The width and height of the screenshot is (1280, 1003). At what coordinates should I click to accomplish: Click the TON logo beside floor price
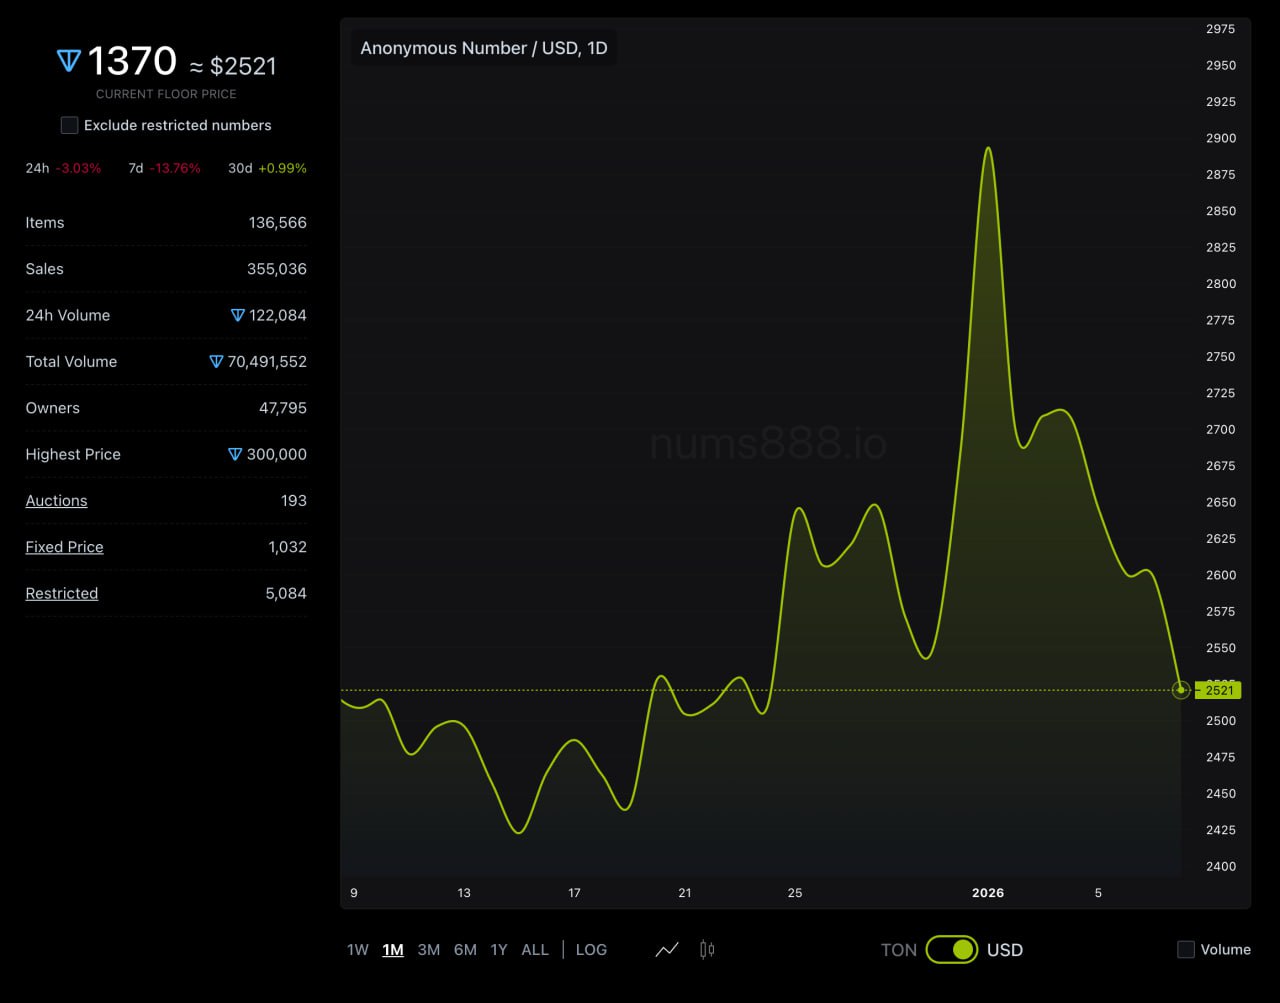[68, 62]
